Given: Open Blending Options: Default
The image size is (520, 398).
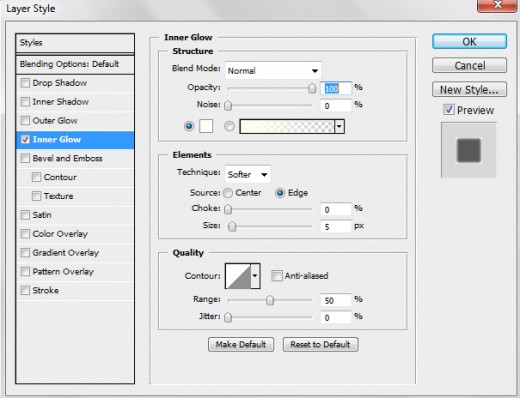Looking at the screenshot, I should coord(75,64).
